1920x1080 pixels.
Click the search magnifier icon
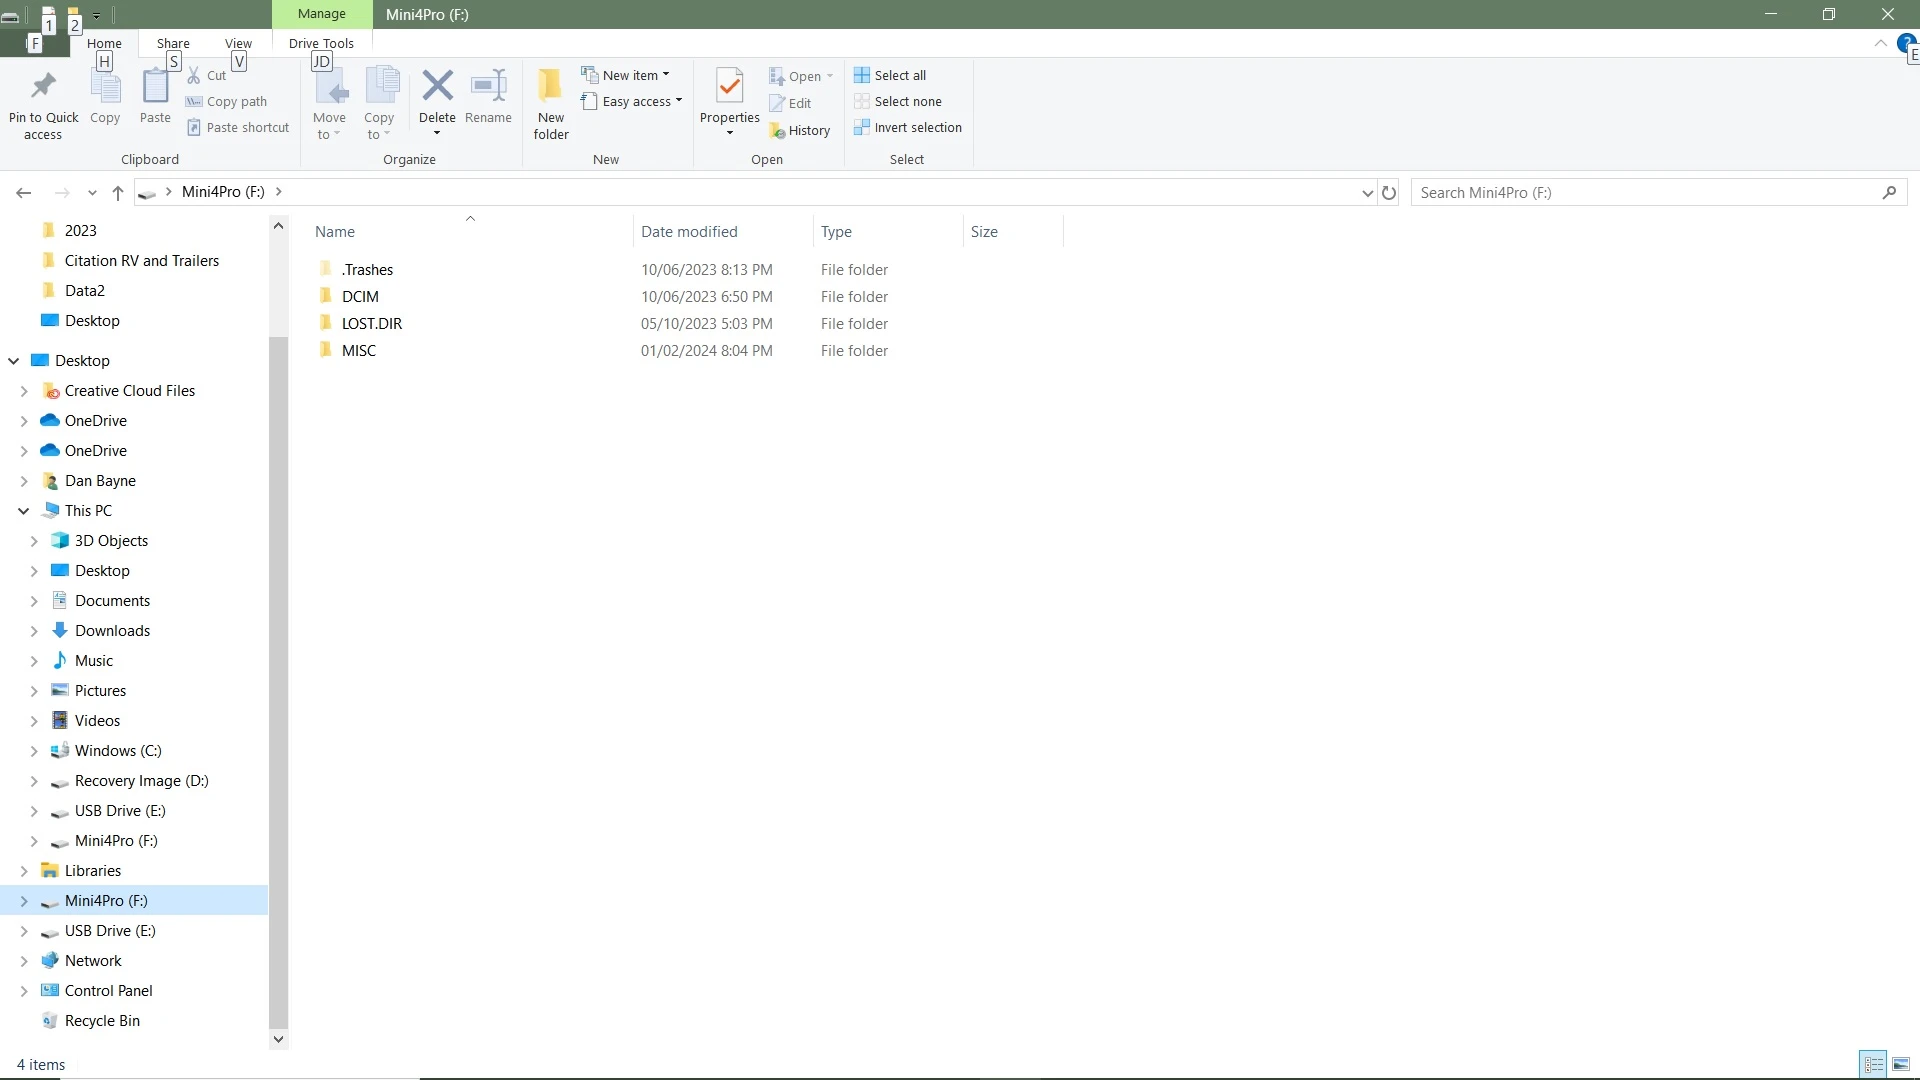[1889, 193]
